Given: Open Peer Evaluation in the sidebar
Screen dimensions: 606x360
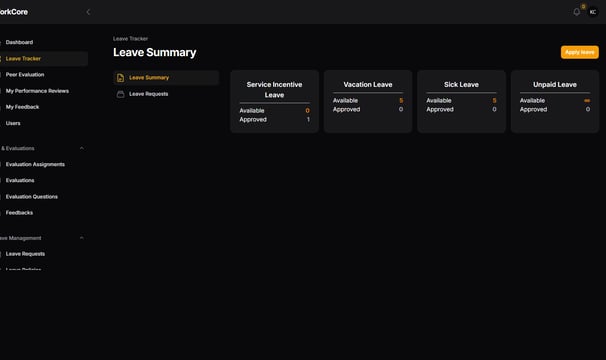Looking at the screenshot, I should (x=25, y=75).
